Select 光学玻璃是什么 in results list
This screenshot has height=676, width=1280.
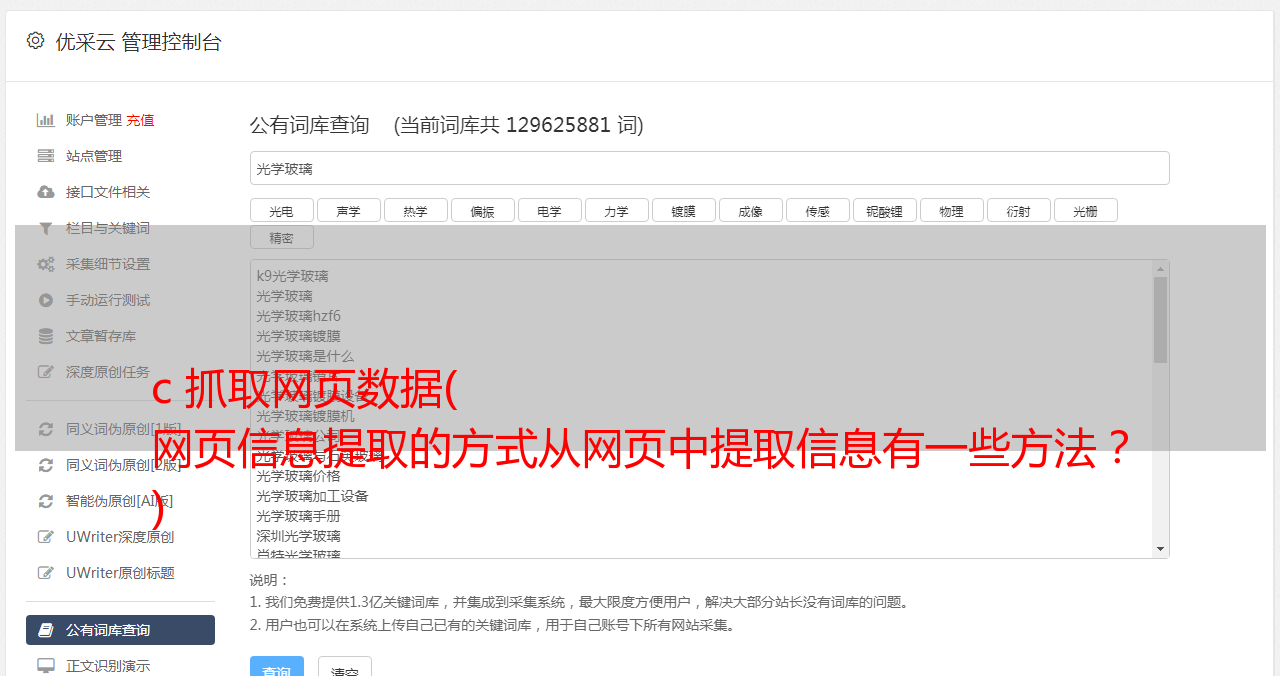point(305,356)
